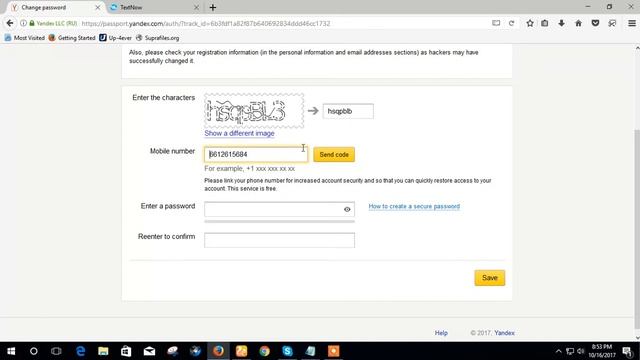Click Show a different image link
640x360 pixels.
[x=239, y=133]
